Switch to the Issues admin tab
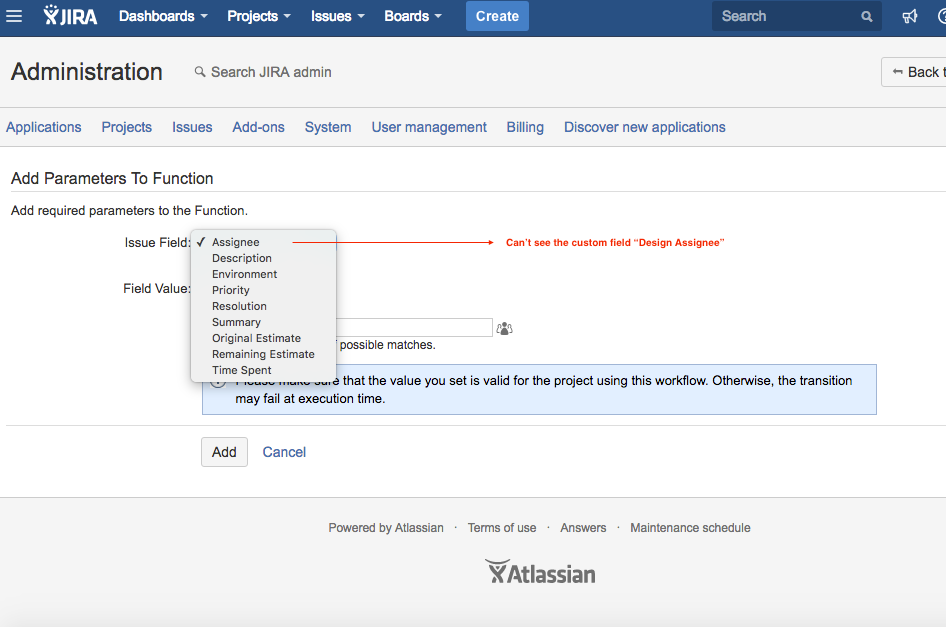This screenshot has width=946, height=627. tap(192, 127)
